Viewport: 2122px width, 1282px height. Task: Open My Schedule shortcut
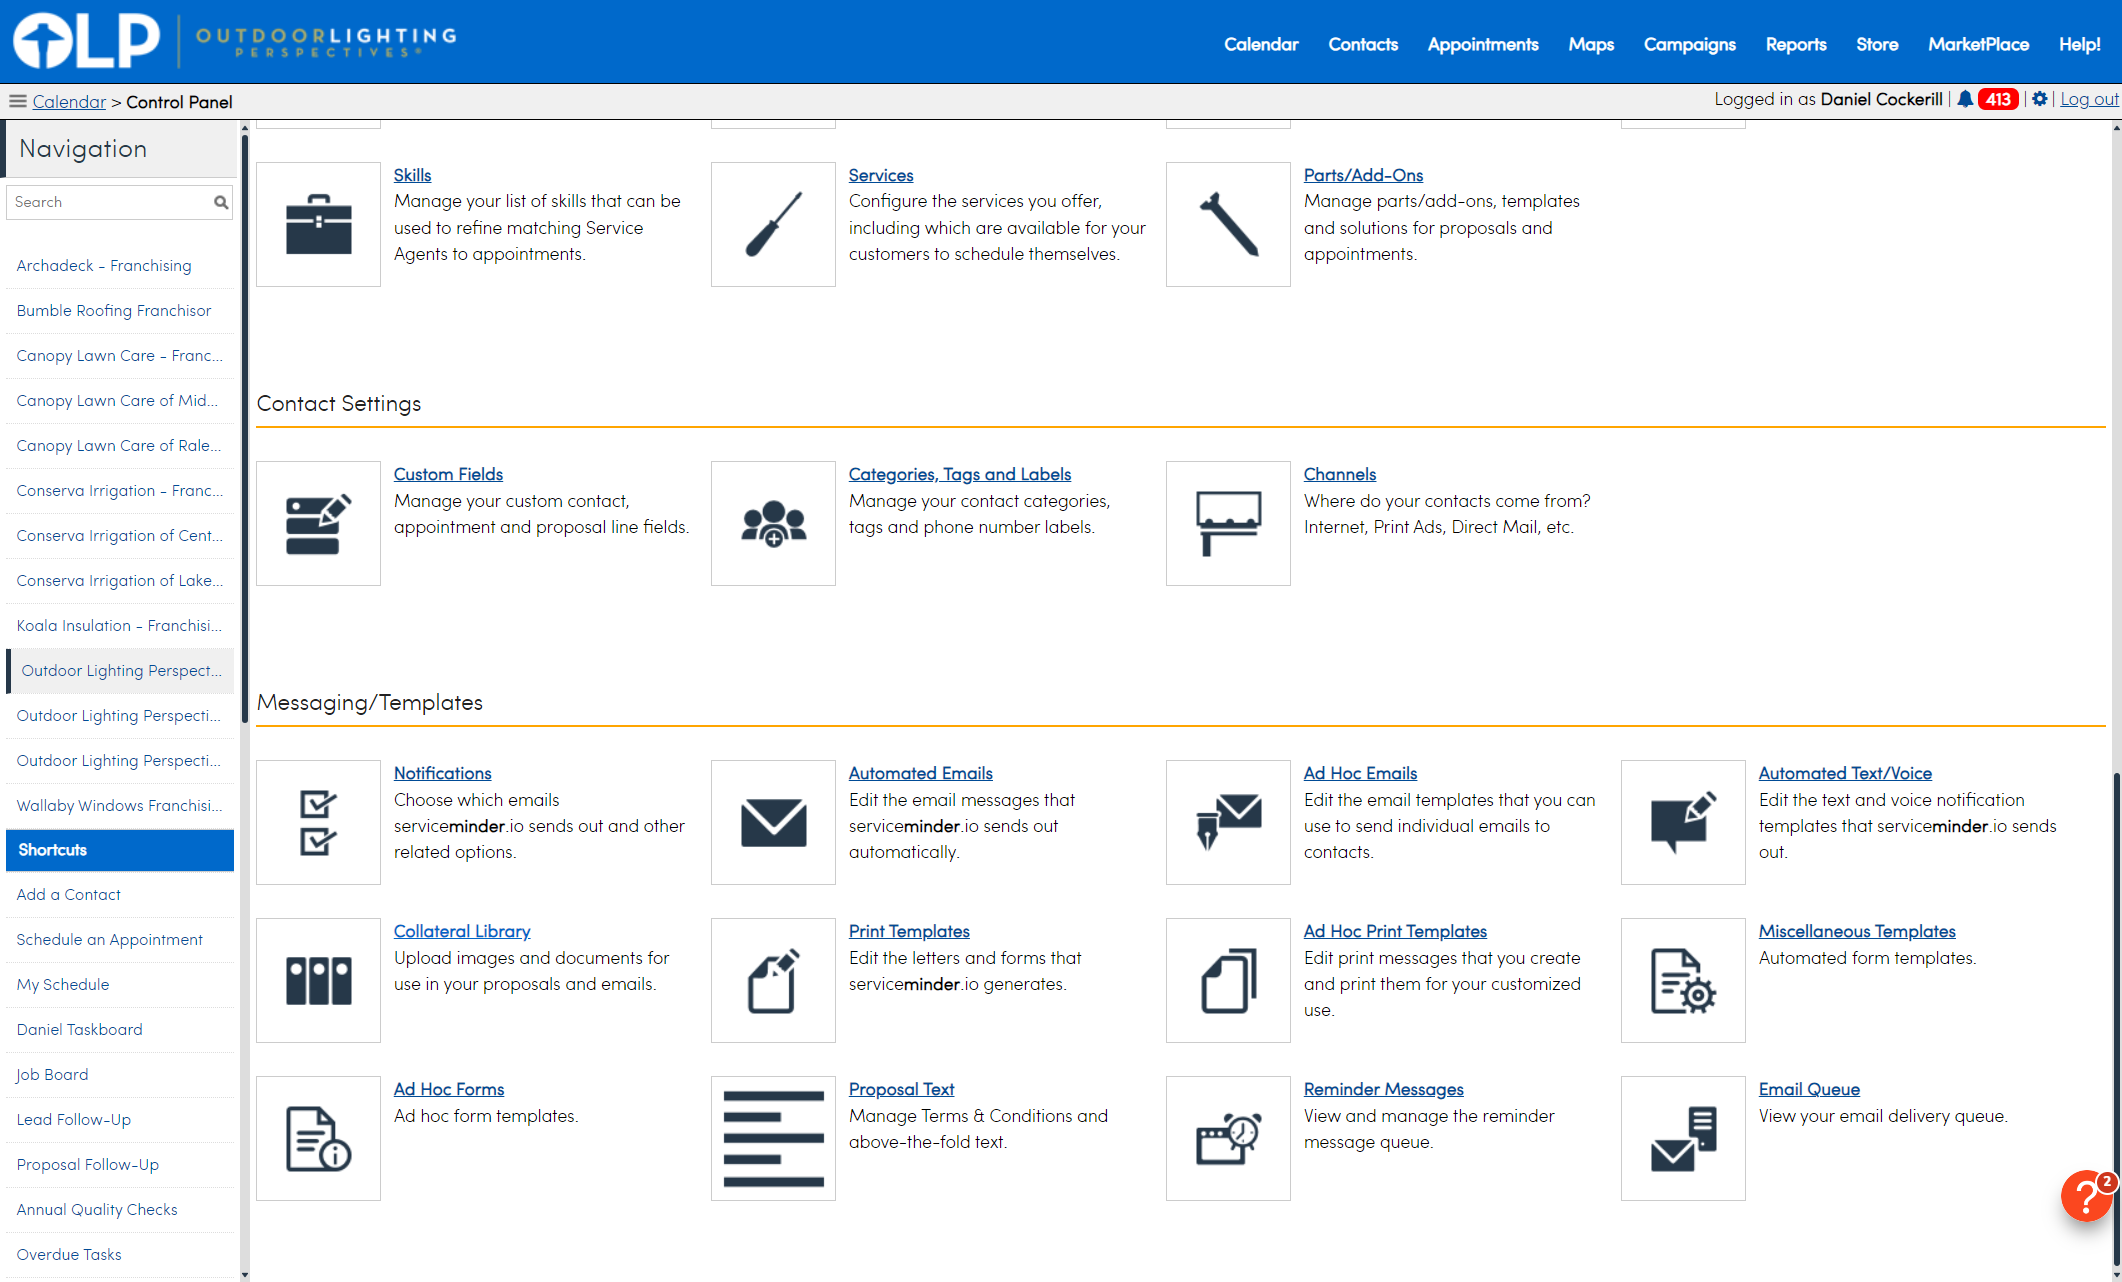point(120,984)
